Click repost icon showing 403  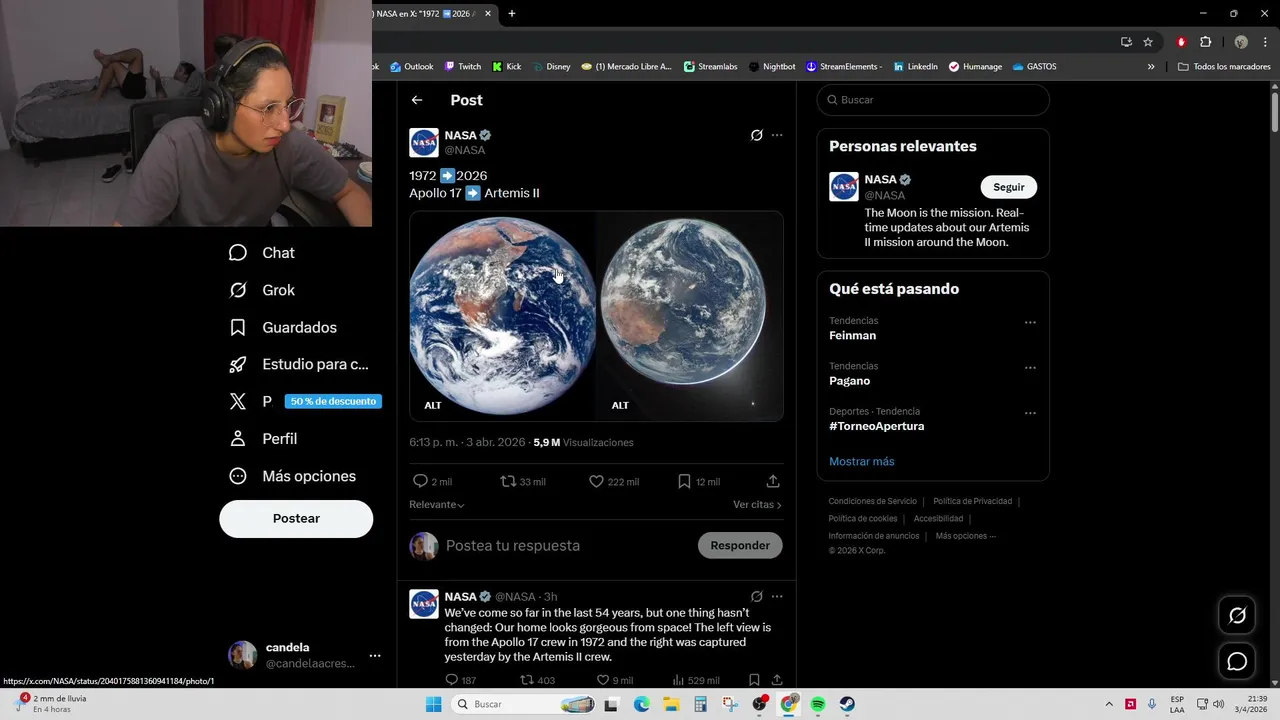coord(527,680)
